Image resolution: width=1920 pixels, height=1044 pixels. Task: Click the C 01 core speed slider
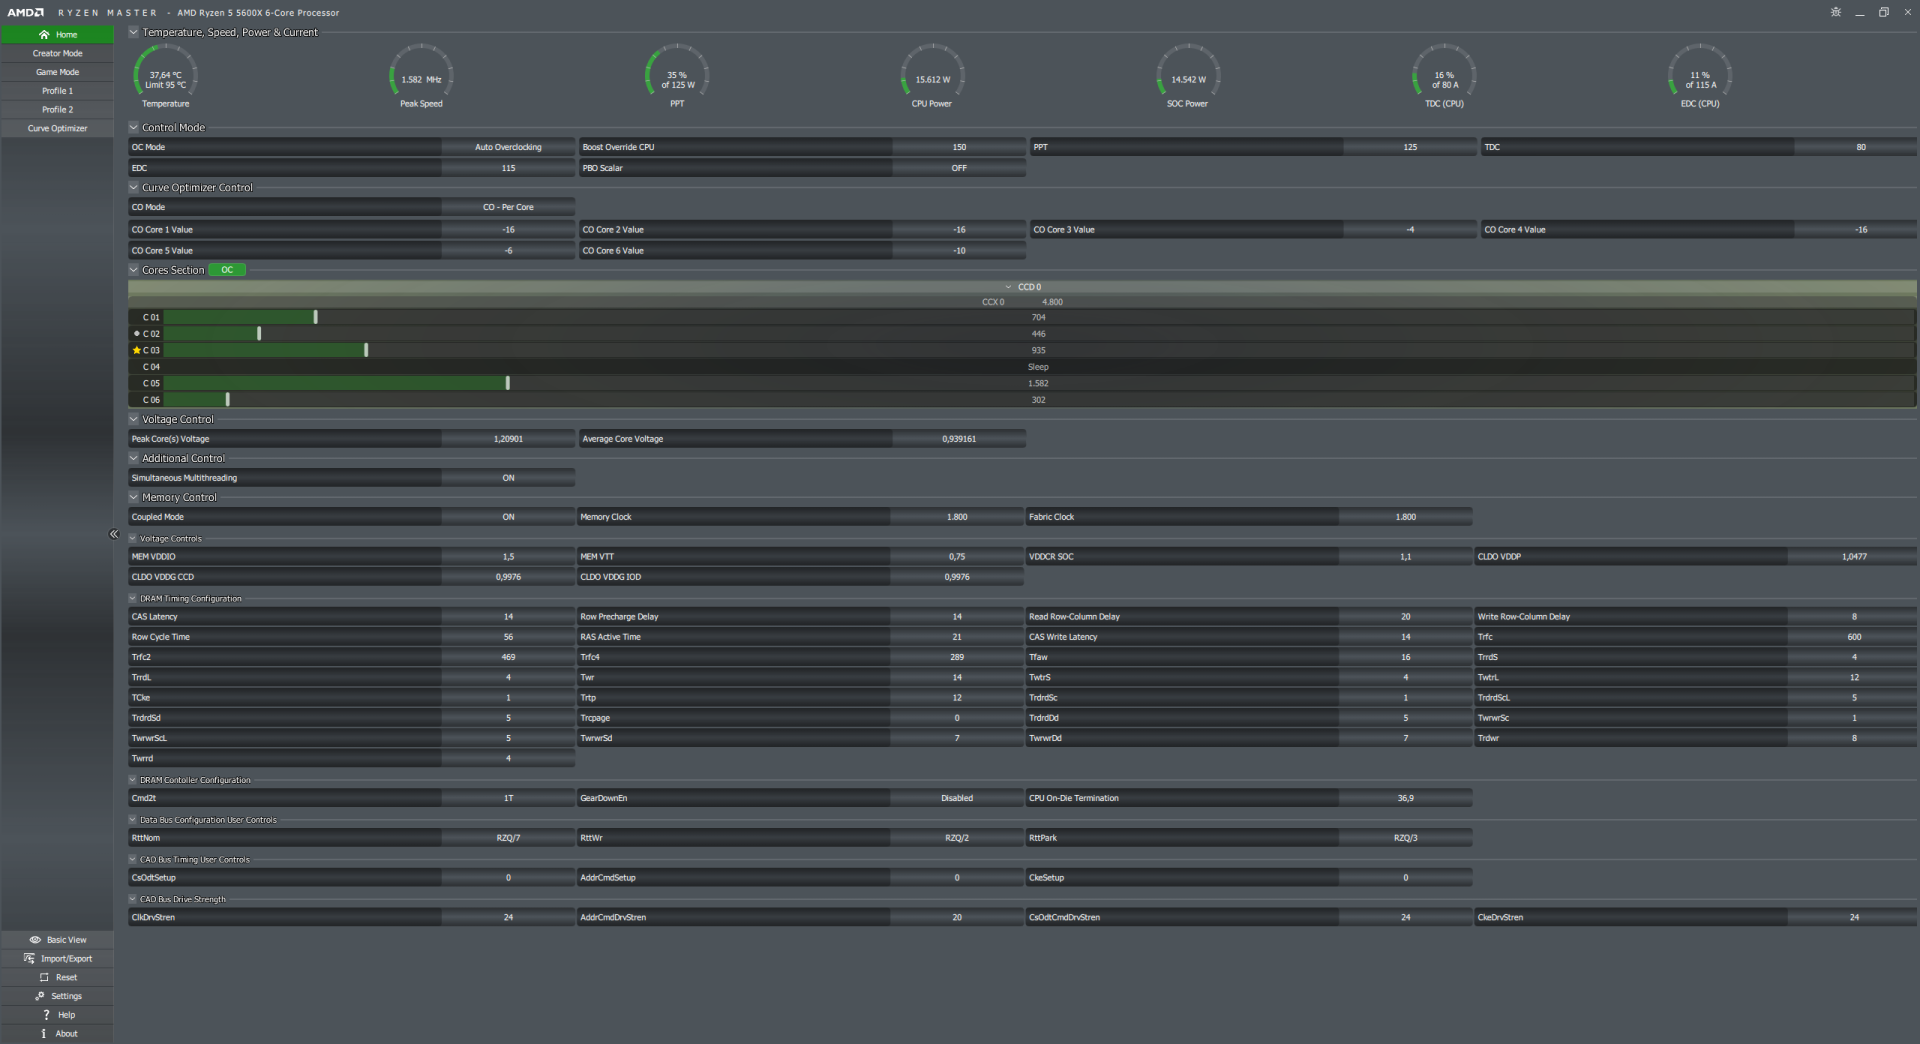coord(315,317)
